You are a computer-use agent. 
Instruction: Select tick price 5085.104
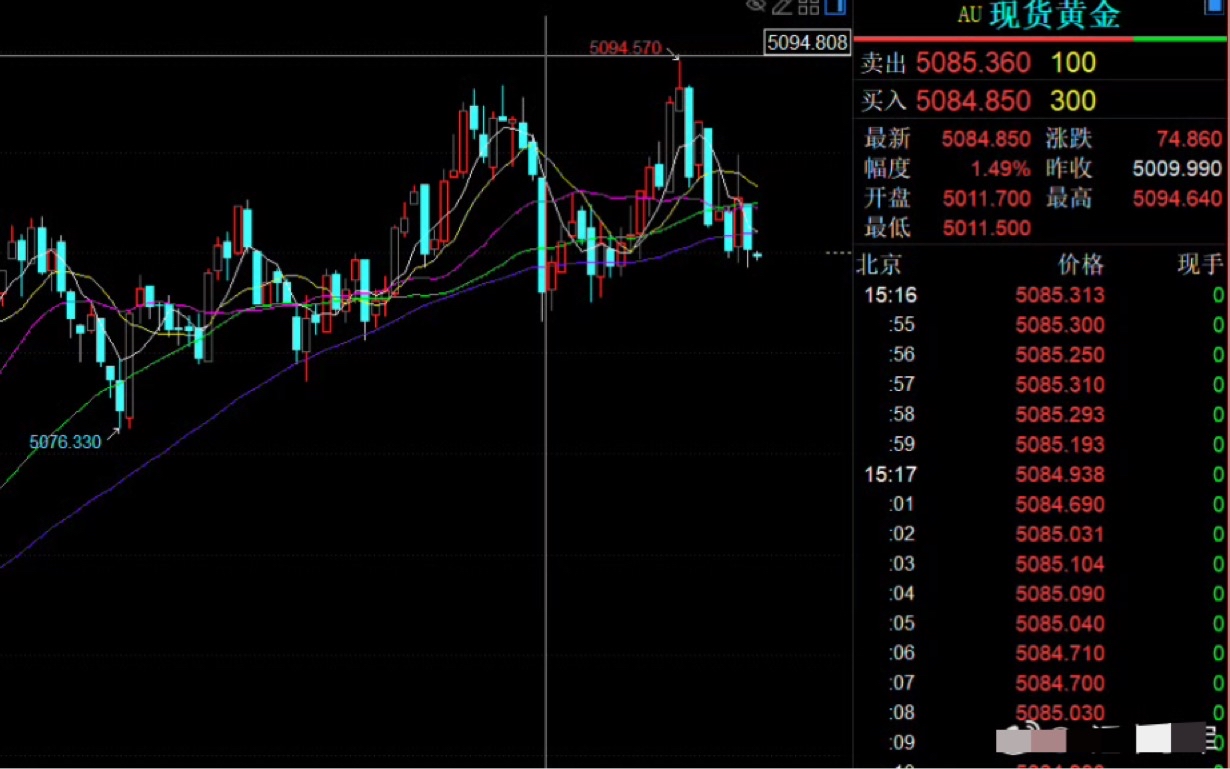pos(1060,564)
